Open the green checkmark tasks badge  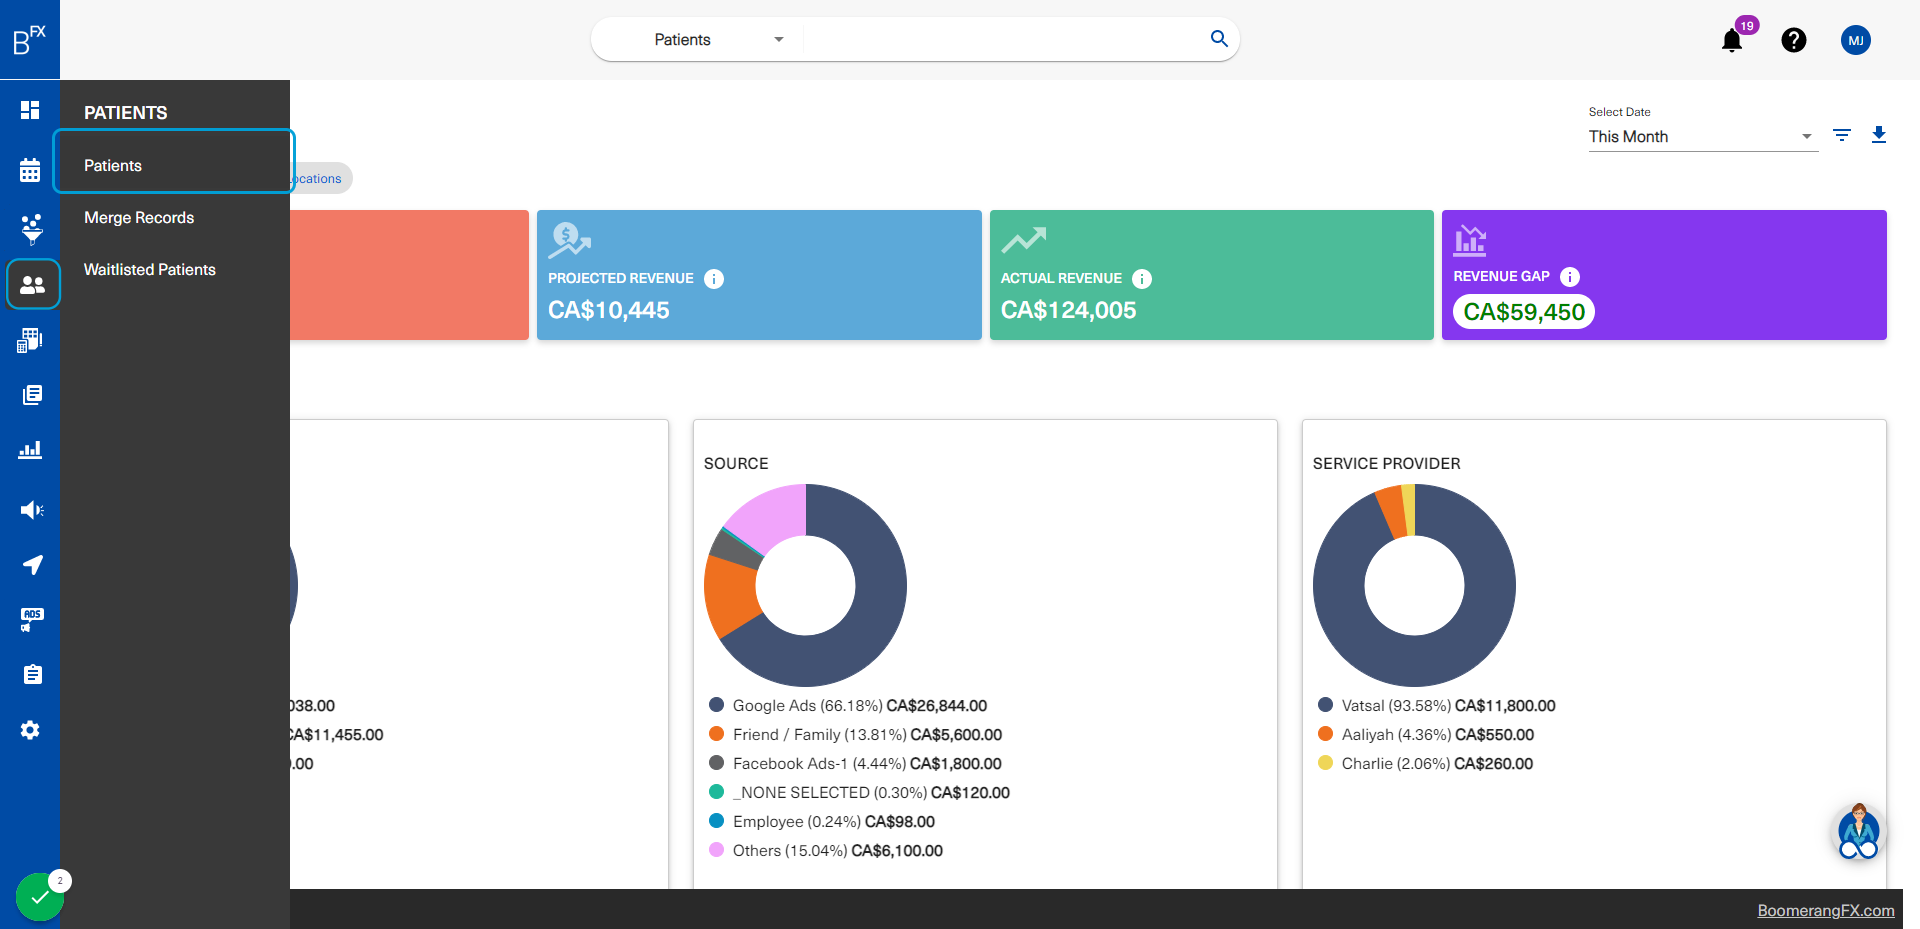40,897
